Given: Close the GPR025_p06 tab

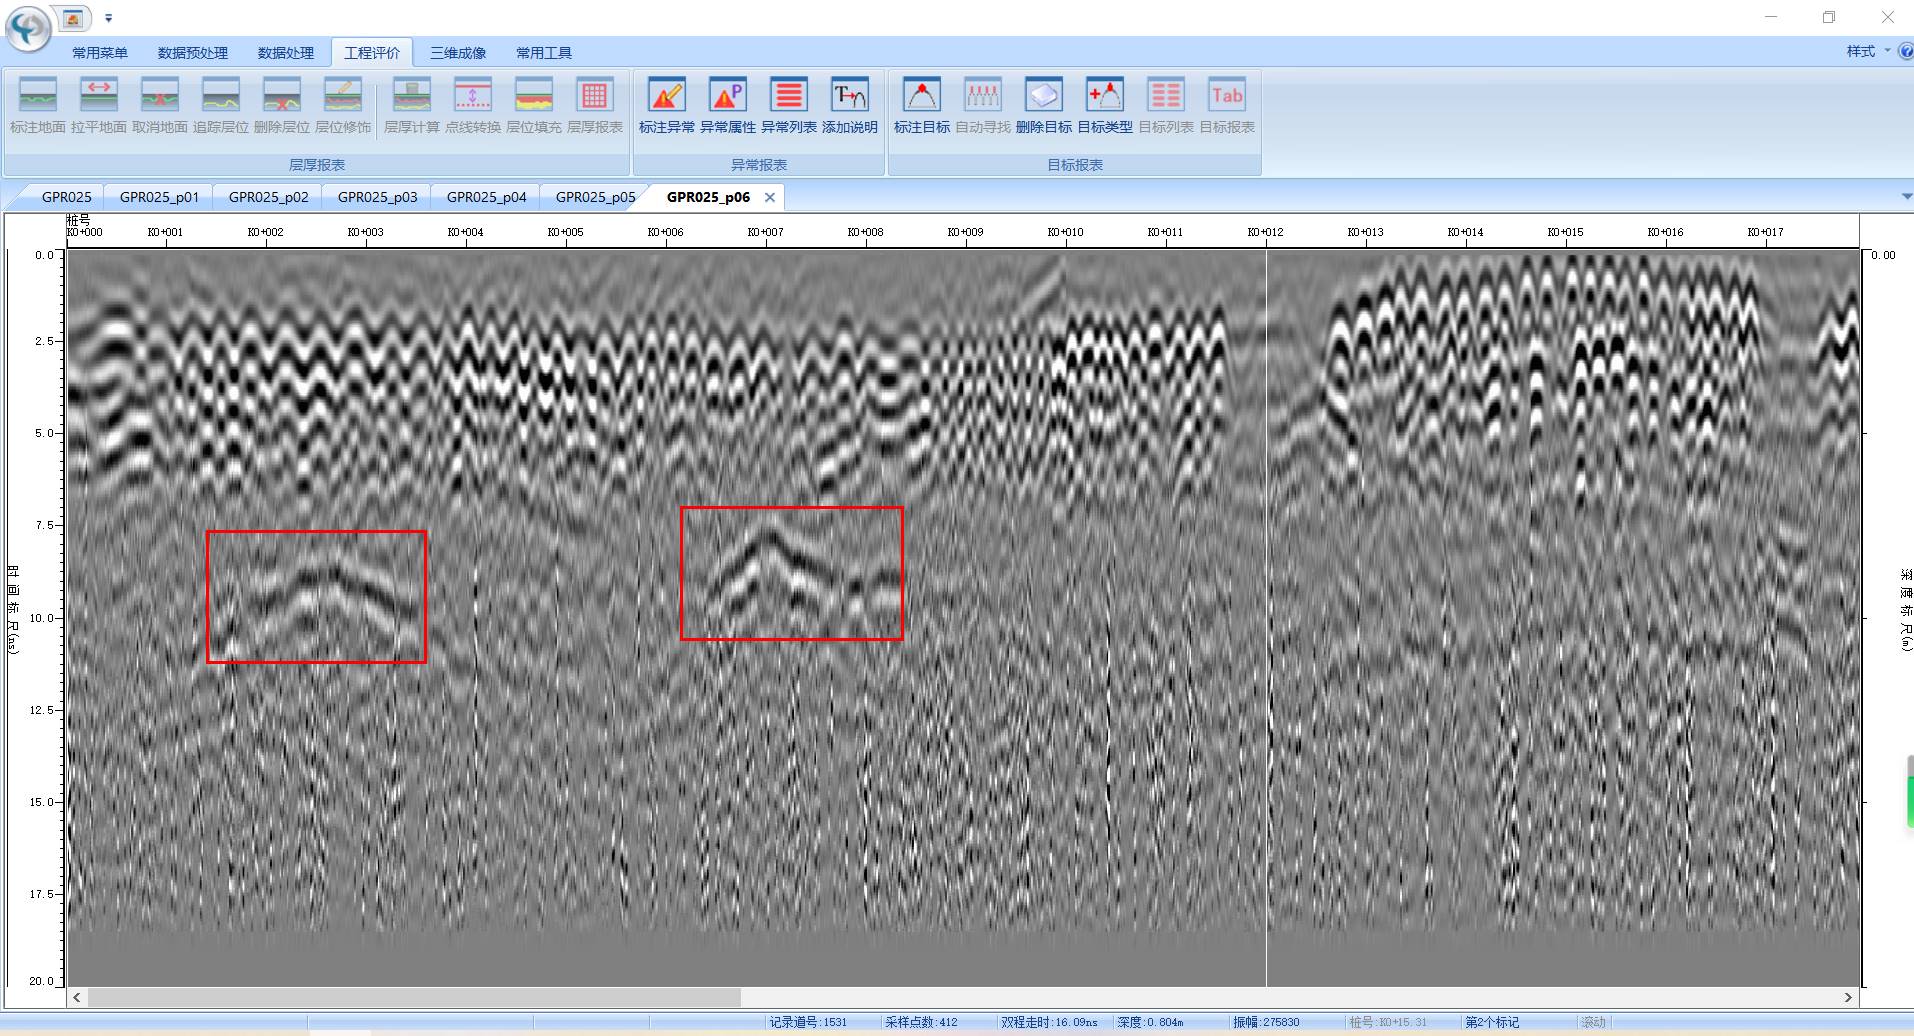Looking at the screenshot, I should click(x=770, y=198).
